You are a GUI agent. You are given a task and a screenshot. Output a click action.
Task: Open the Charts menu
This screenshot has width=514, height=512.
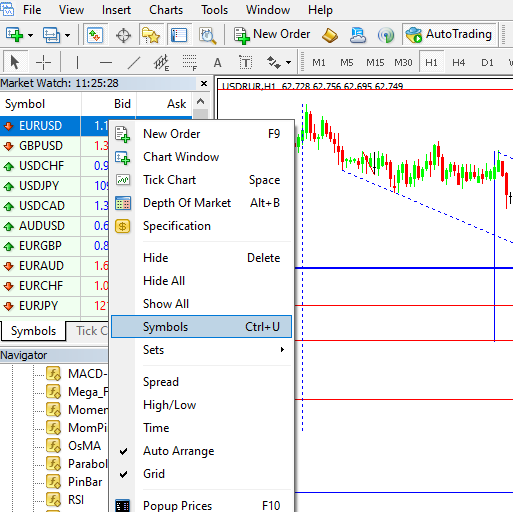click(166, 10)
